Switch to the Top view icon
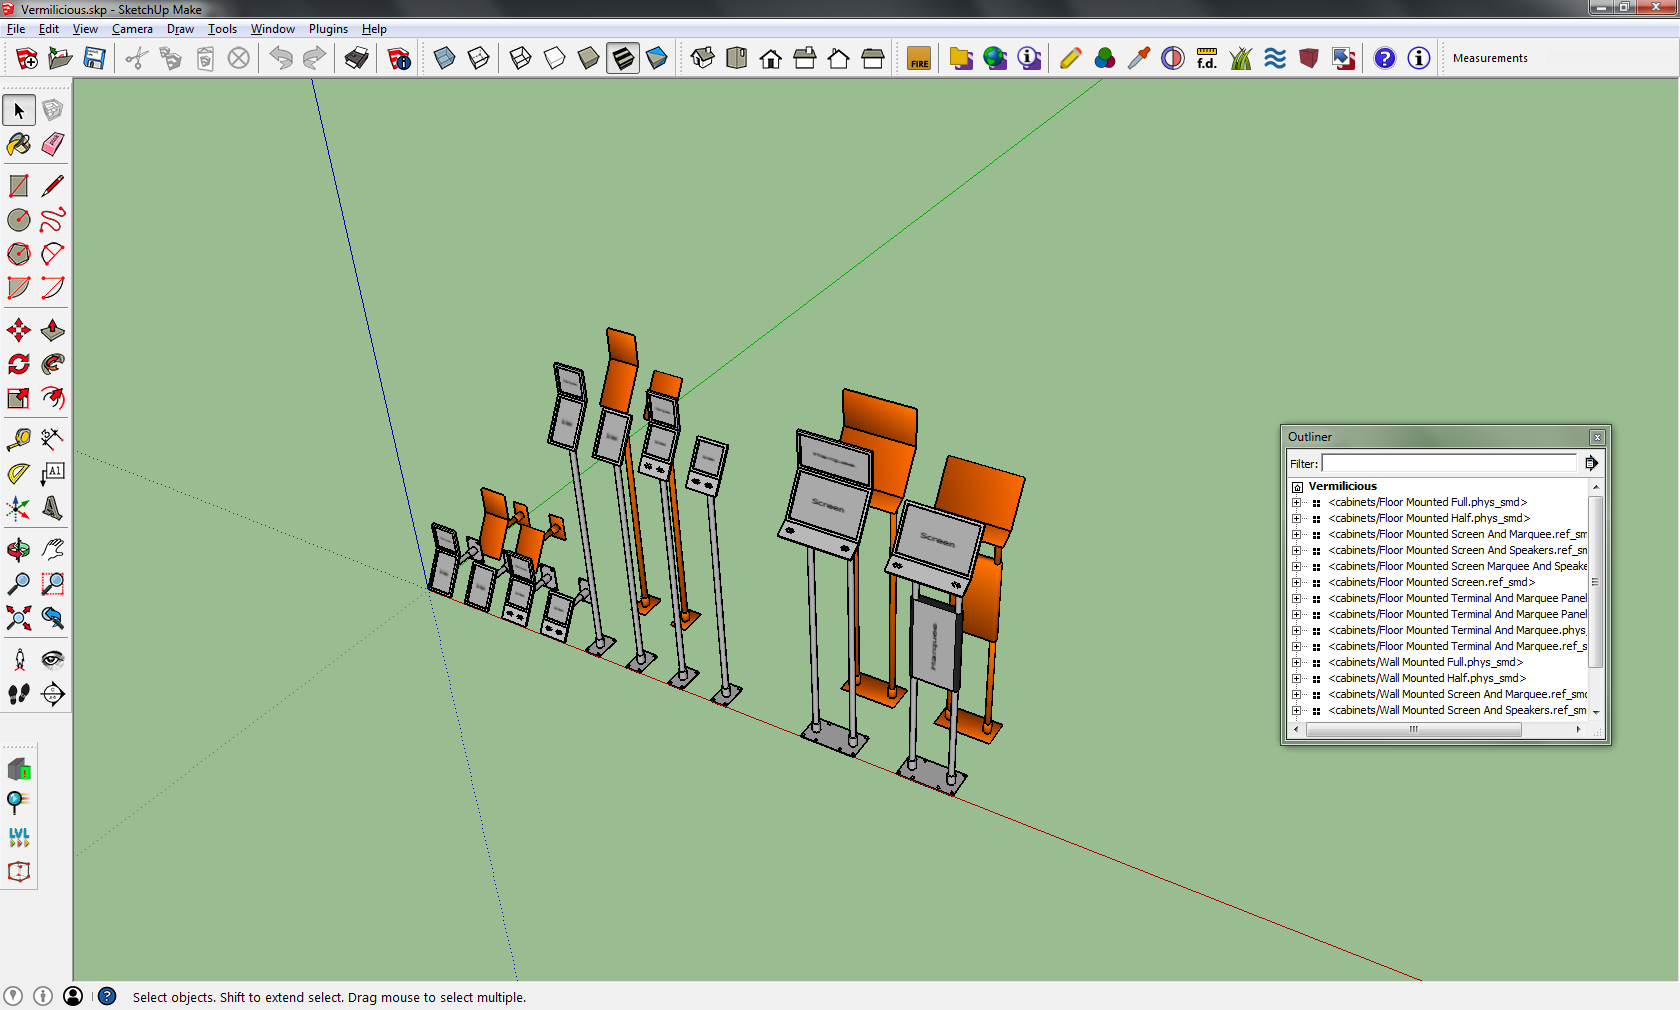This screenshot has width=1680, height=1010. (737, 58)
